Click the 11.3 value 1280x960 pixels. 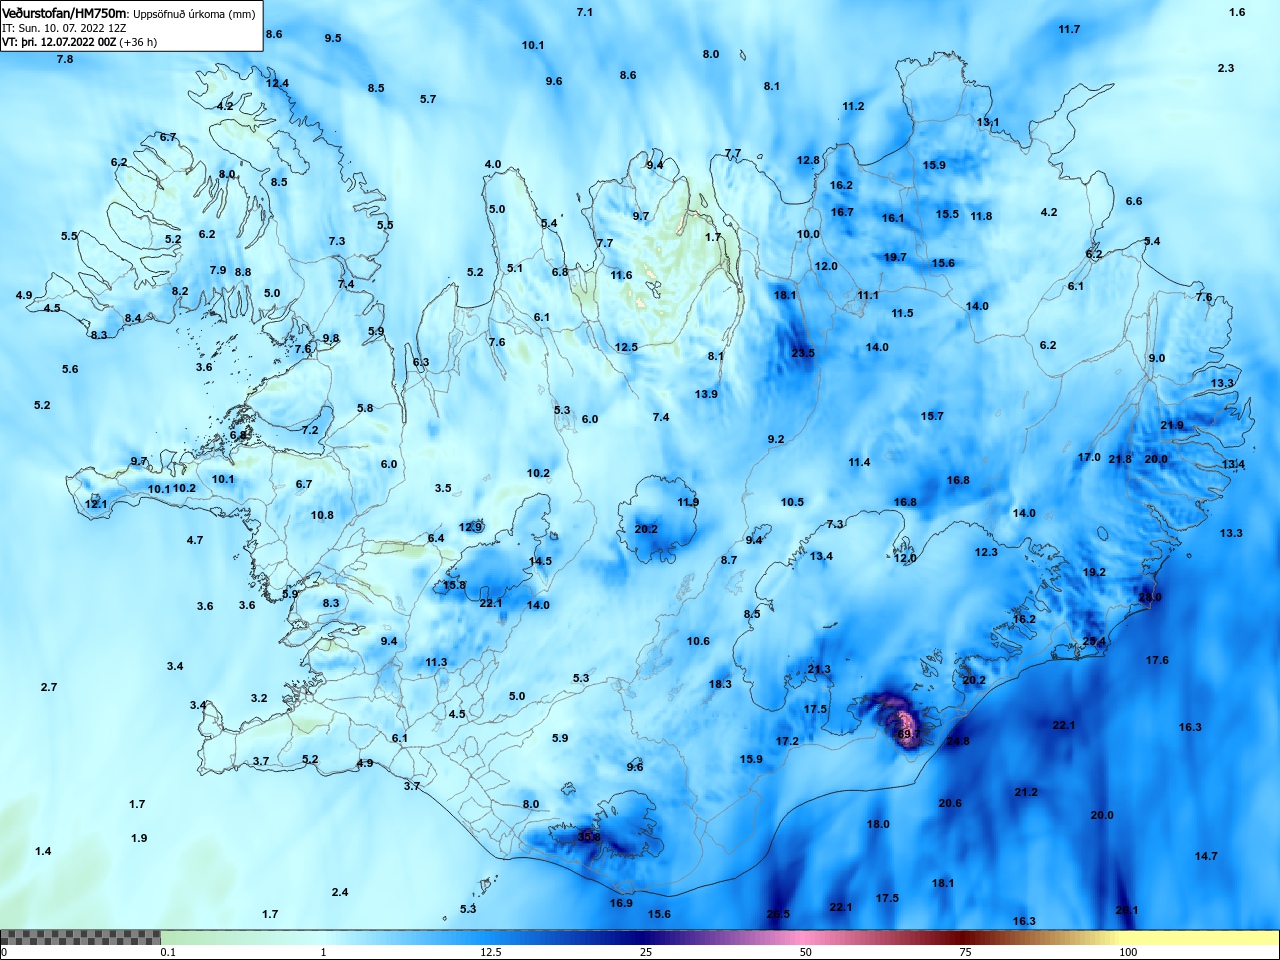[x=436, y=662]
